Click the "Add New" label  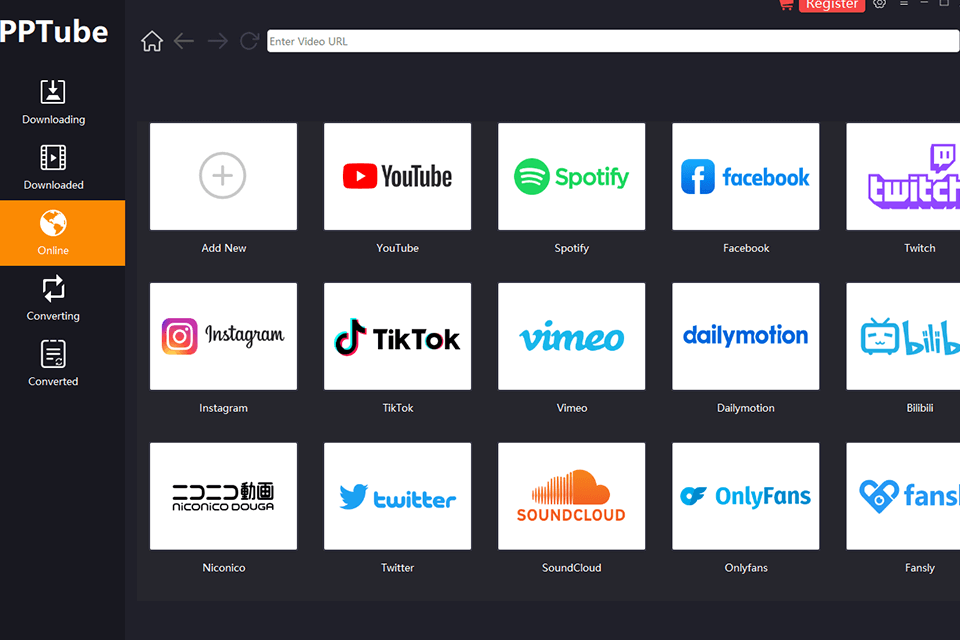[x=223, y=248]
